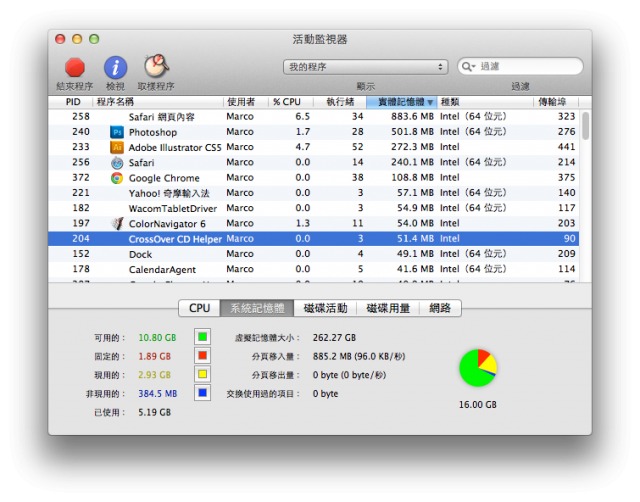Viewport: 640px width, 502px height.
Task: Open the 我的程序 process filter dropdown
Action: tap(365, 67)
